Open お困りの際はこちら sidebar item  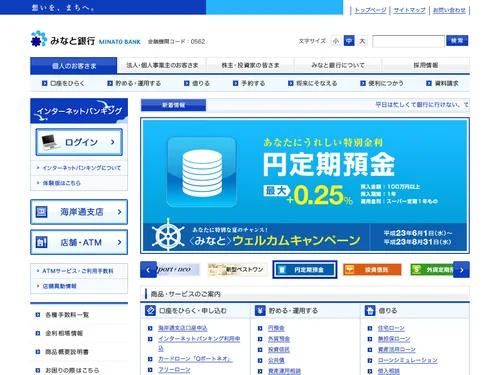click(x=72, y=370)
